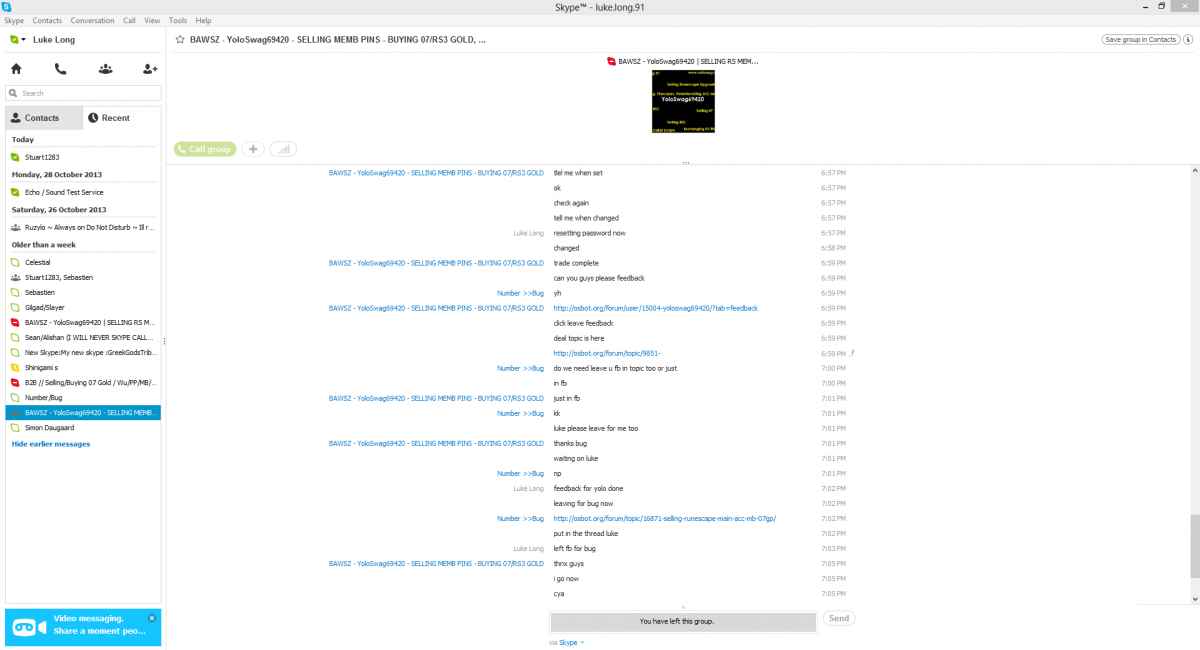Click the add contact icon
Viewport: 1200px width, 650px height.
coord(150,69)
